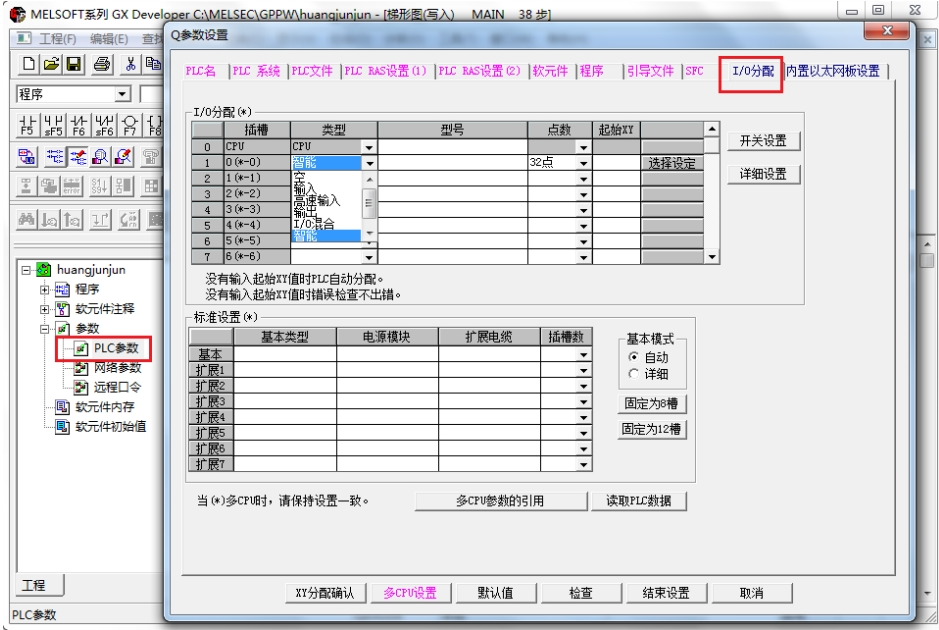This screenshot has width=939, height=630.
Task: Open the 32点 points dropdown
Action: point(583,162)
